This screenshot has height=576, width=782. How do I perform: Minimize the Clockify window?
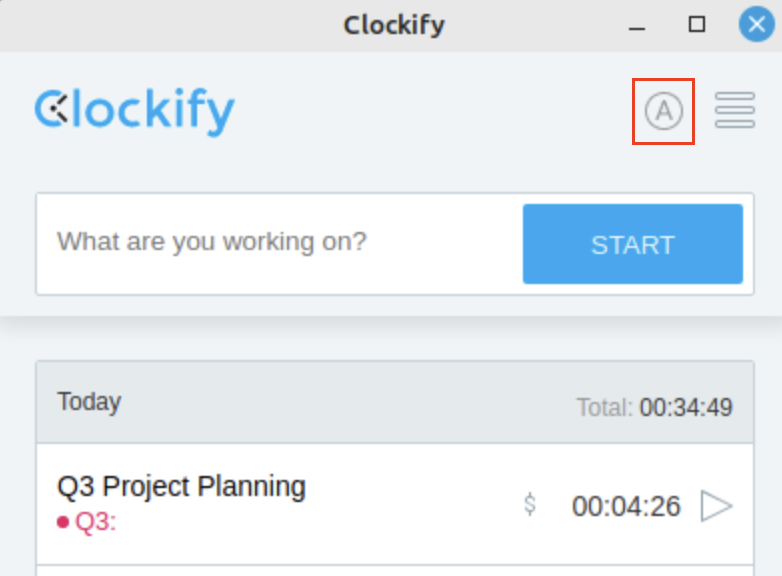pyautogui.click(x=637, y=25)
